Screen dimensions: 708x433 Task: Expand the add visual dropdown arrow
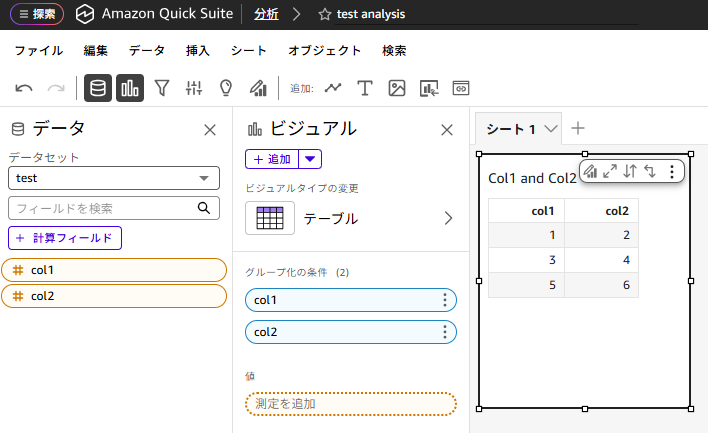pos(310,158)
